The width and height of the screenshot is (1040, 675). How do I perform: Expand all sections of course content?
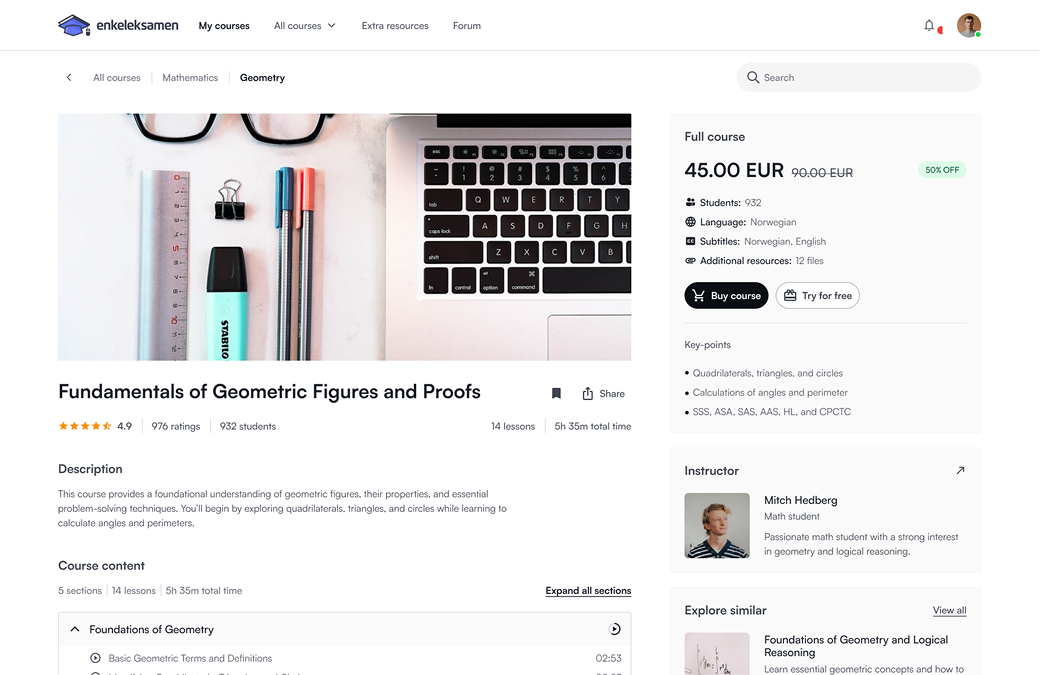pos(588,591)
